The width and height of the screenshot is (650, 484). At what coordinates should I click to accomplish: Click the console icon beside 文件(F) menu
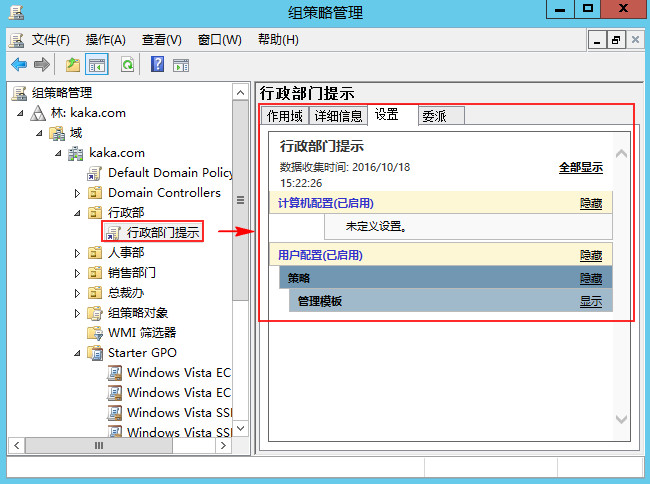pos(17,40)
